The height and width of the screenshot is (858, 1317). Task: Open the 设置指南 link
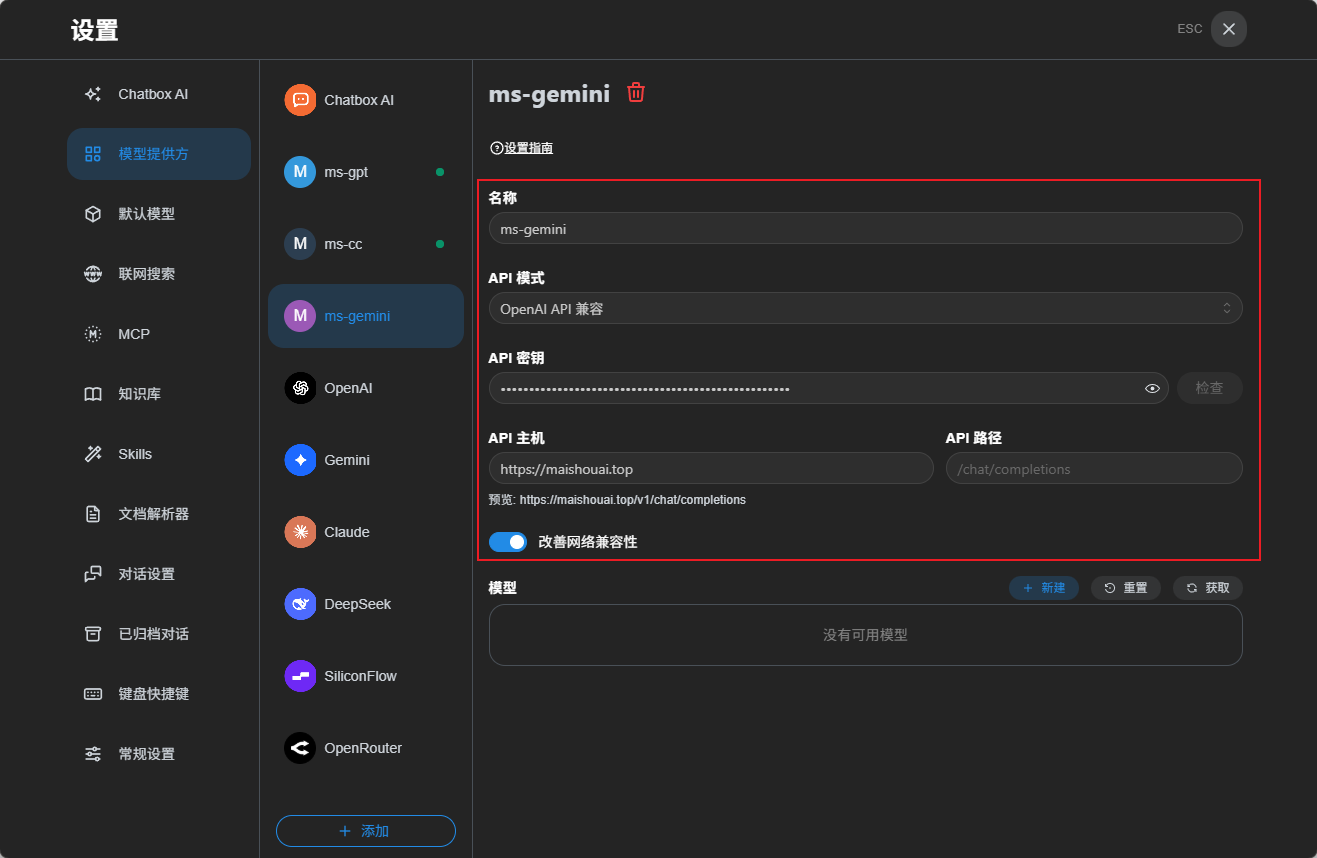tap(528, 148)
